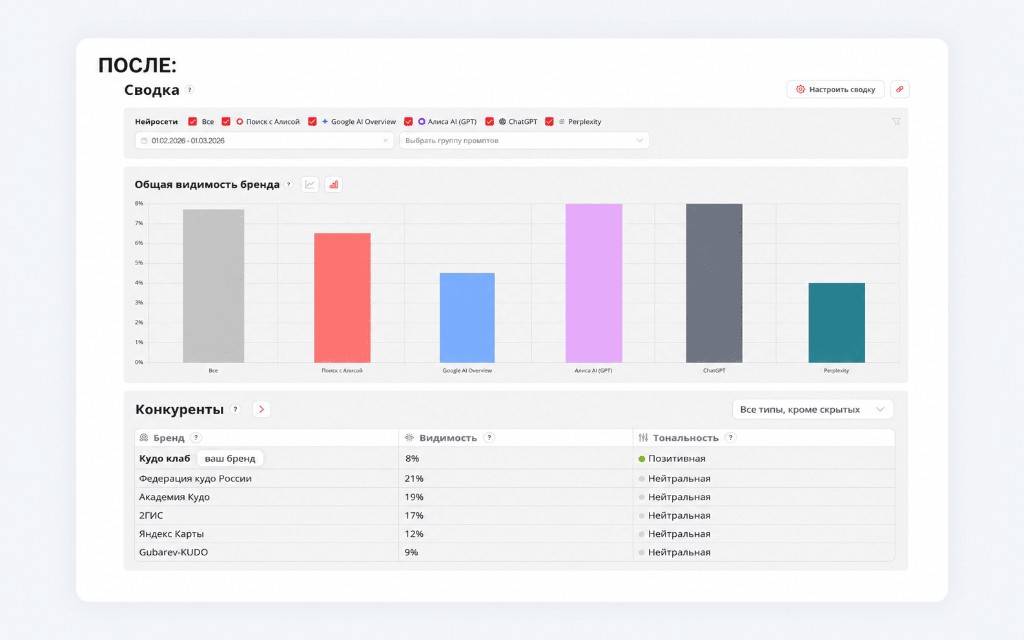1024x640 pixels.
Task: Click the help icon in the Видимость column
Action: point(489,438)
